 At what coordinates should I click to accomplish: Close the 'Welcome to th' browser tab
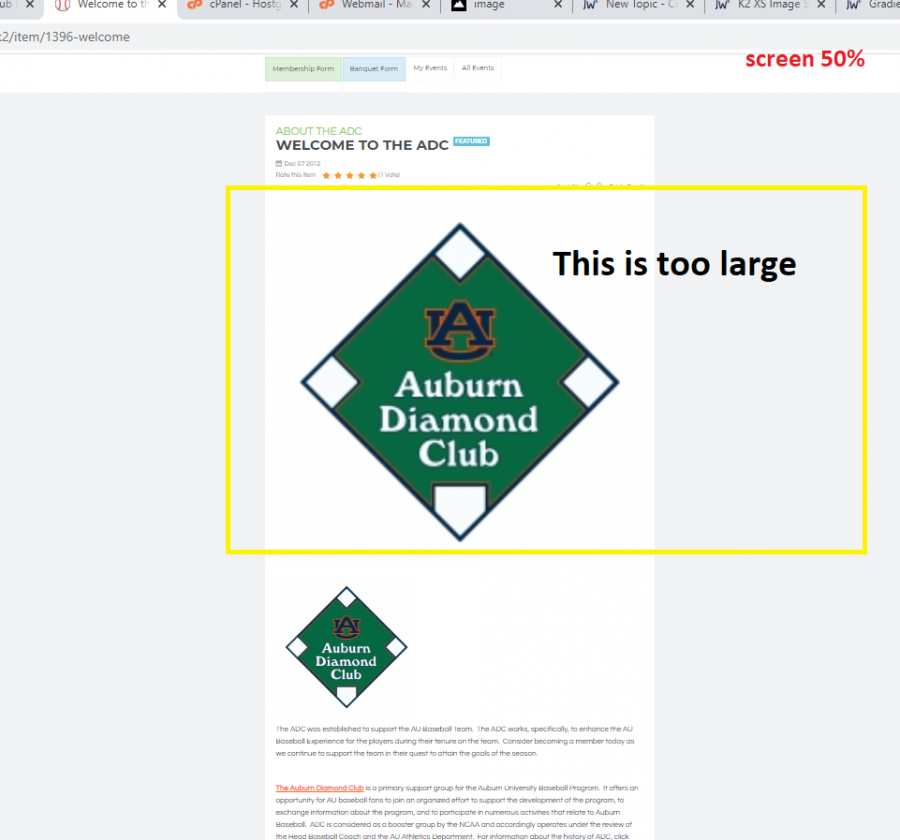pos(162,5)
